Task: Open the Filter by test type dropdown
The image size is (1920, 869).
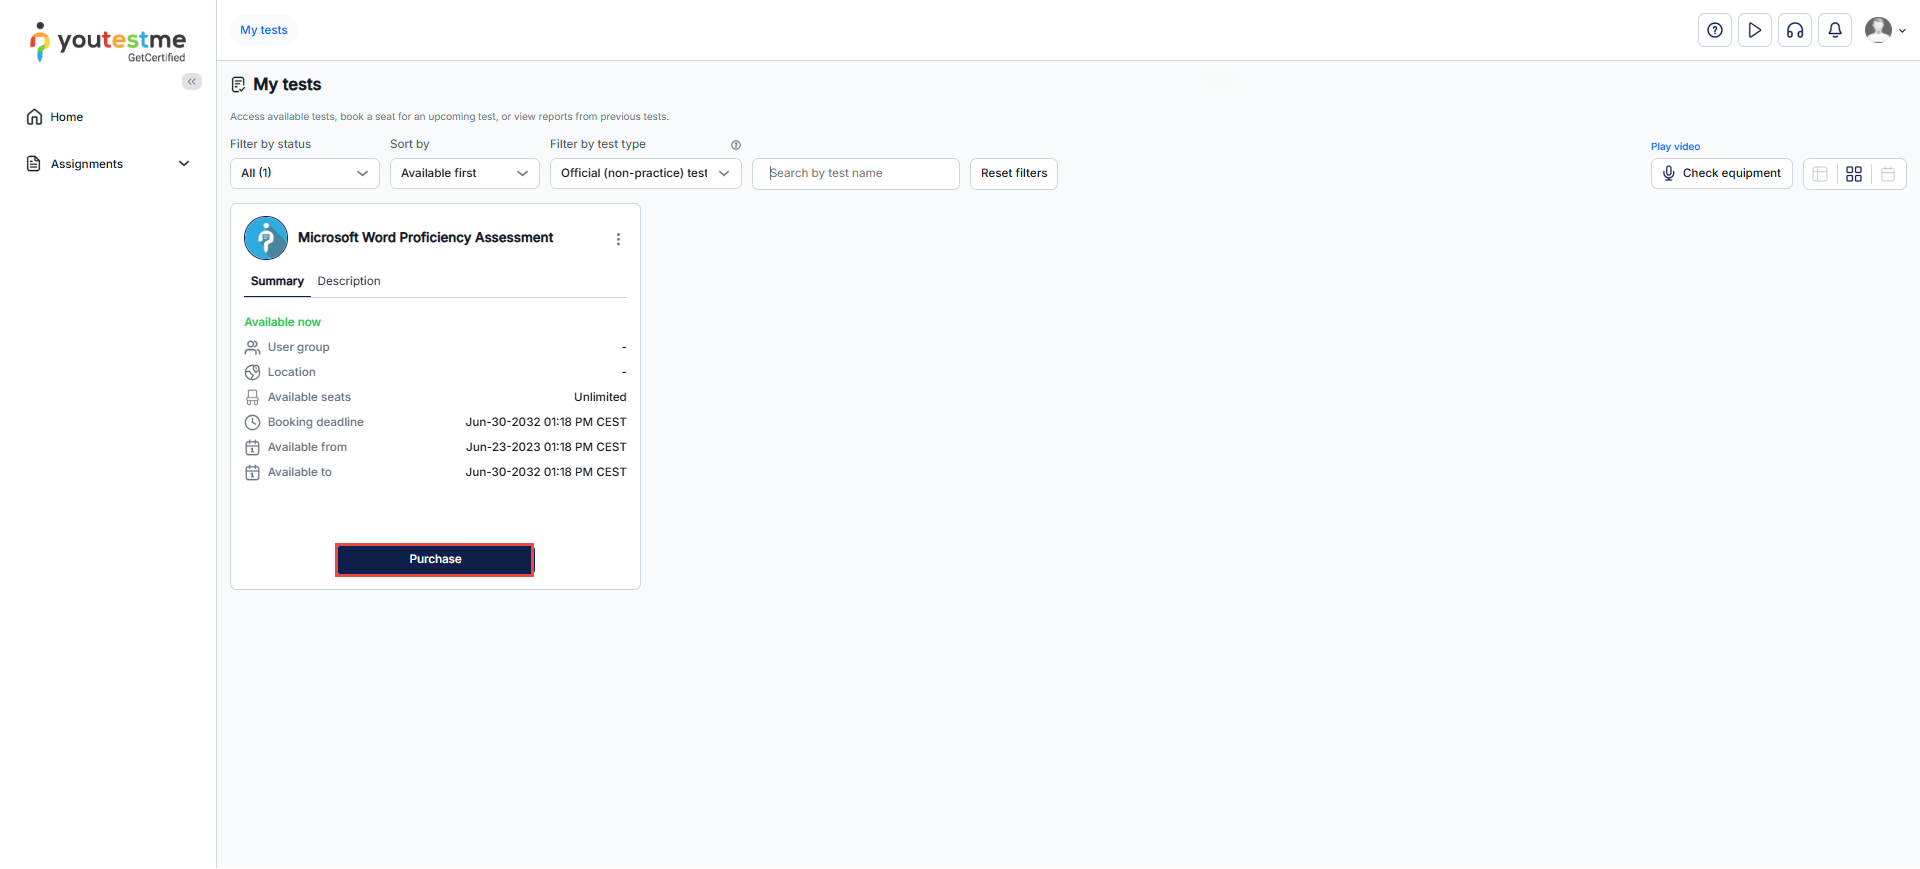Action: point(646,173)
